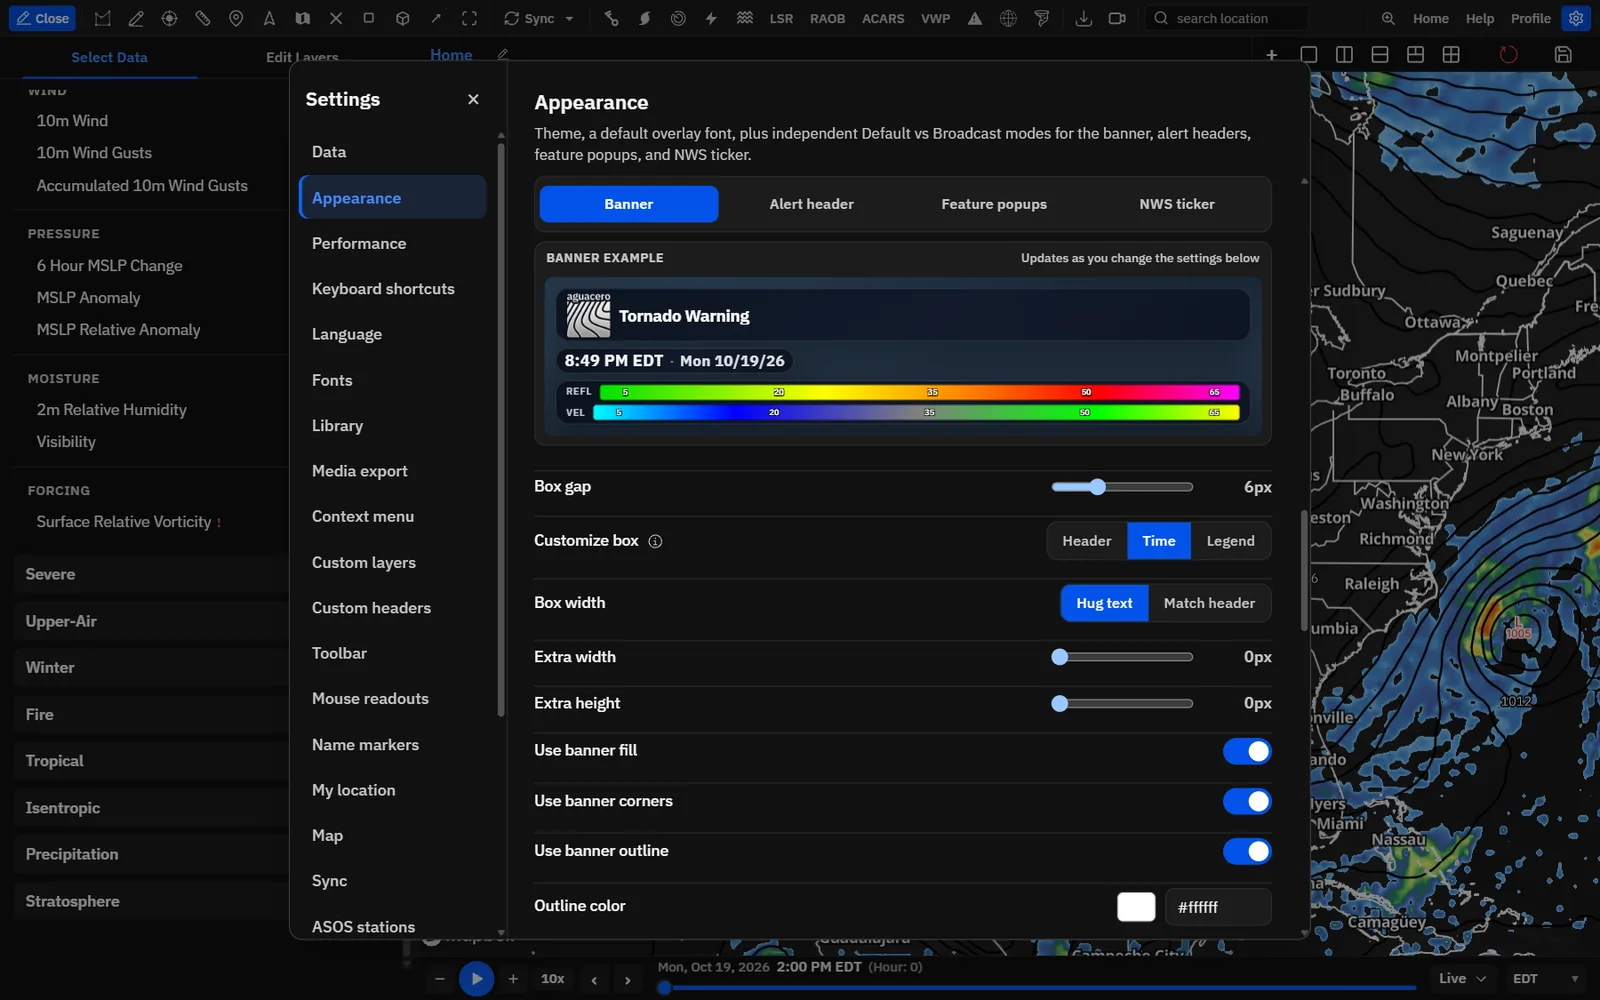Select the 3D cube tool
Screen dimensions: 1600x1000
402,18
